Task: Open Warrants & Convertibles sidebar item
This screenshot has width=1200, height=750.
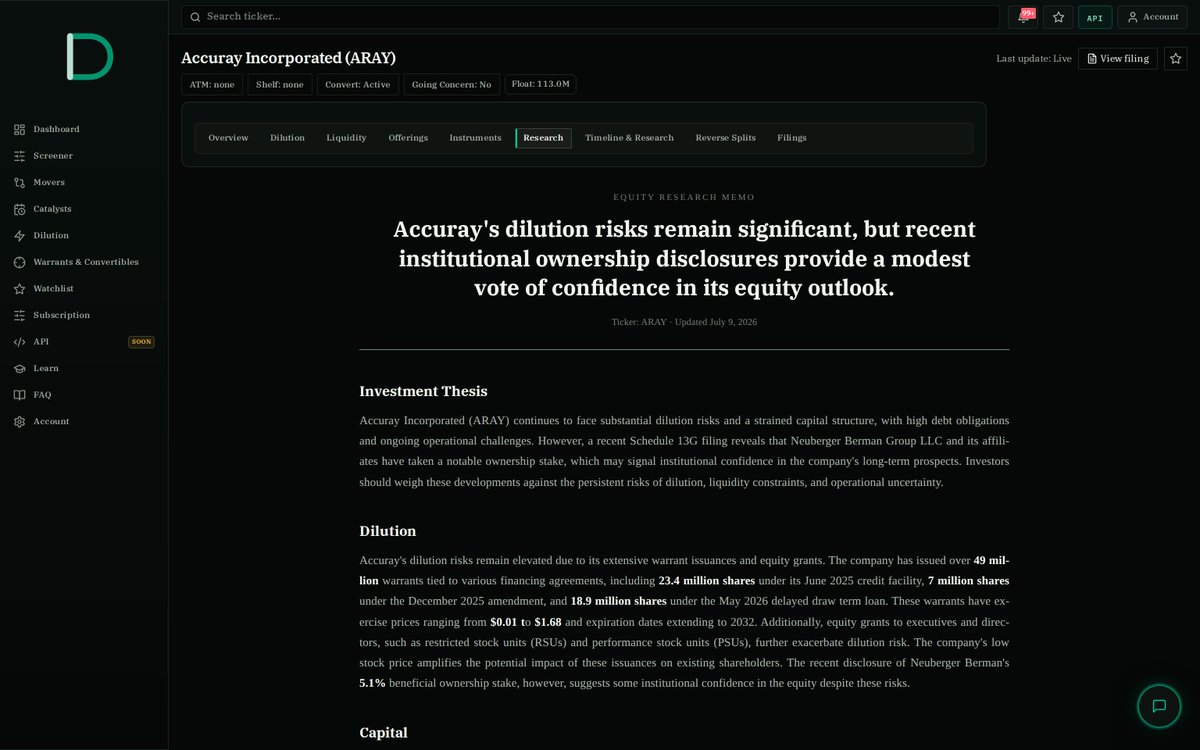Action: click(x=84, y=262)
